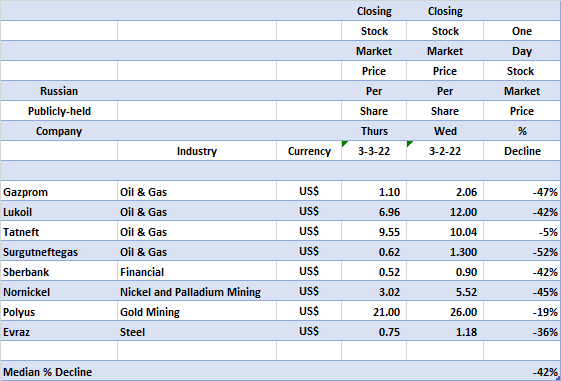Select the -45% decline cell
The image size is (561, 381).
click(x=522, y=292)
